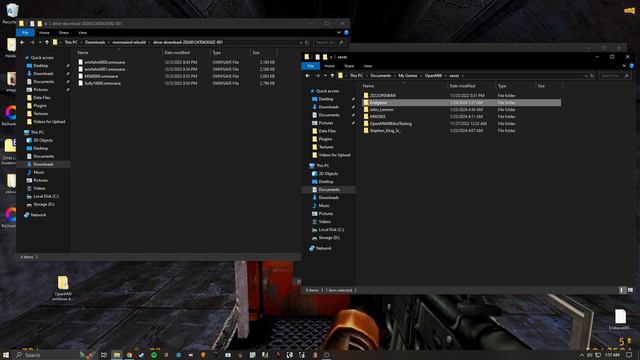Open Task View from the taskbar
The image size is (640, 360).
[104, 355]
